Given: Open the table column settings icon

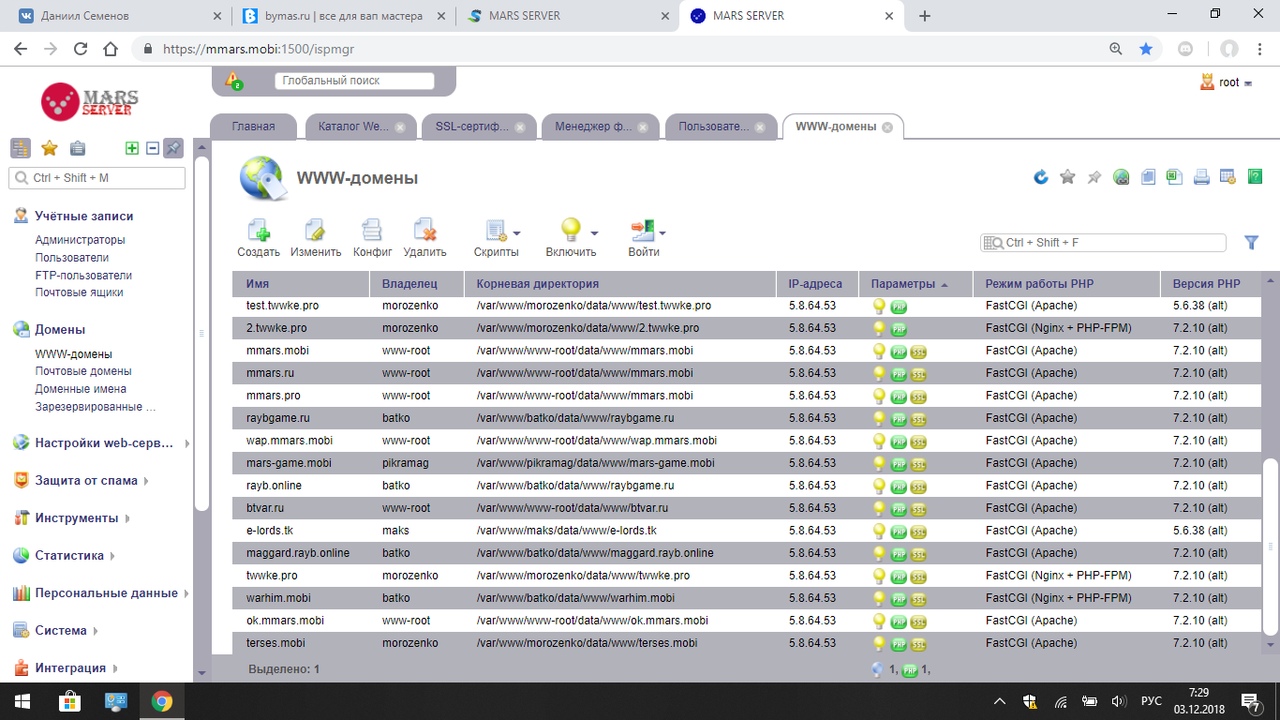Looking at the screenshot, I should pos(1227,177).
